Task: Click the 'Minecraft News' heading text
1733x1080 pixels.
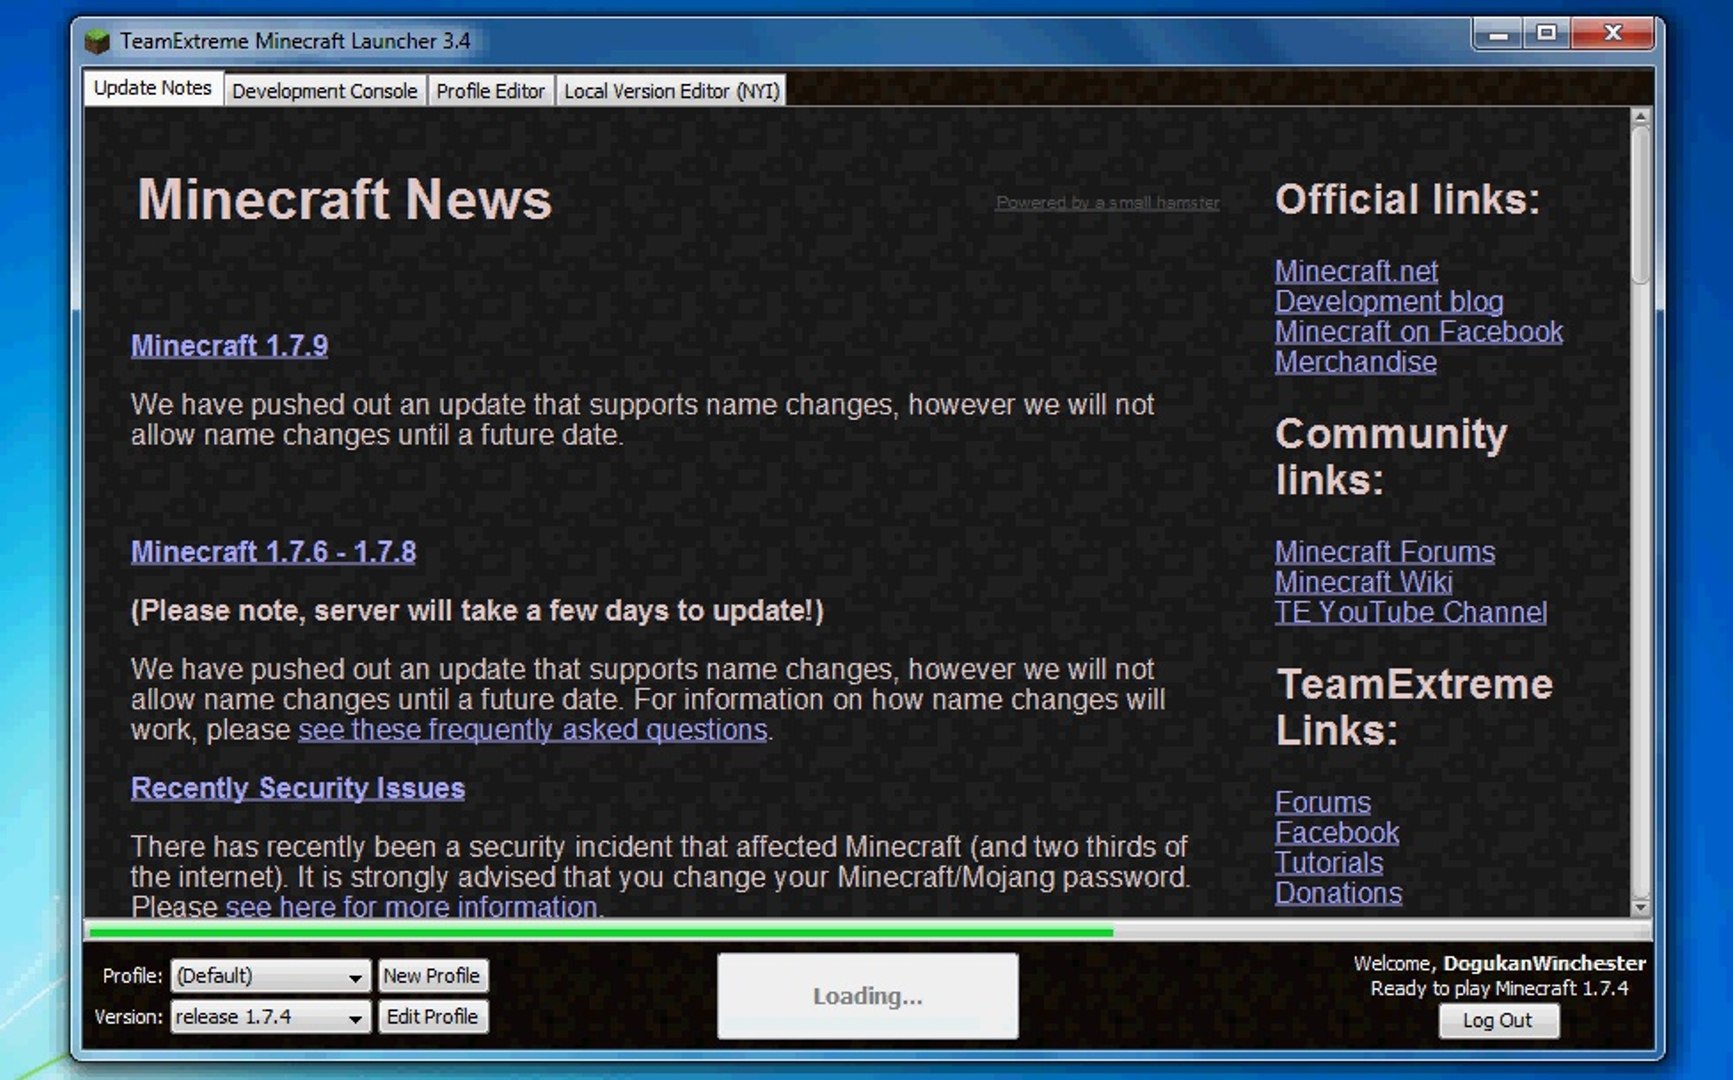Action: [x=344, y=199]
